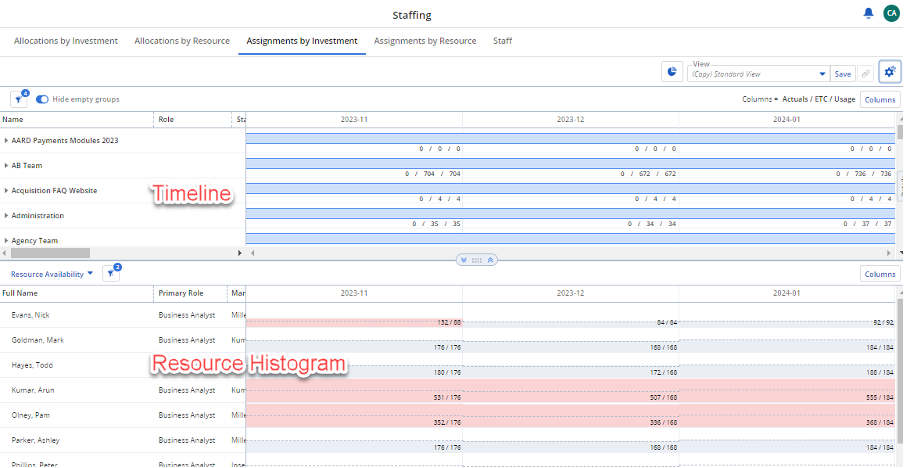Click the 2023-11 timeline period header
The height and width of the screenshot is (468, 904).
354,120
